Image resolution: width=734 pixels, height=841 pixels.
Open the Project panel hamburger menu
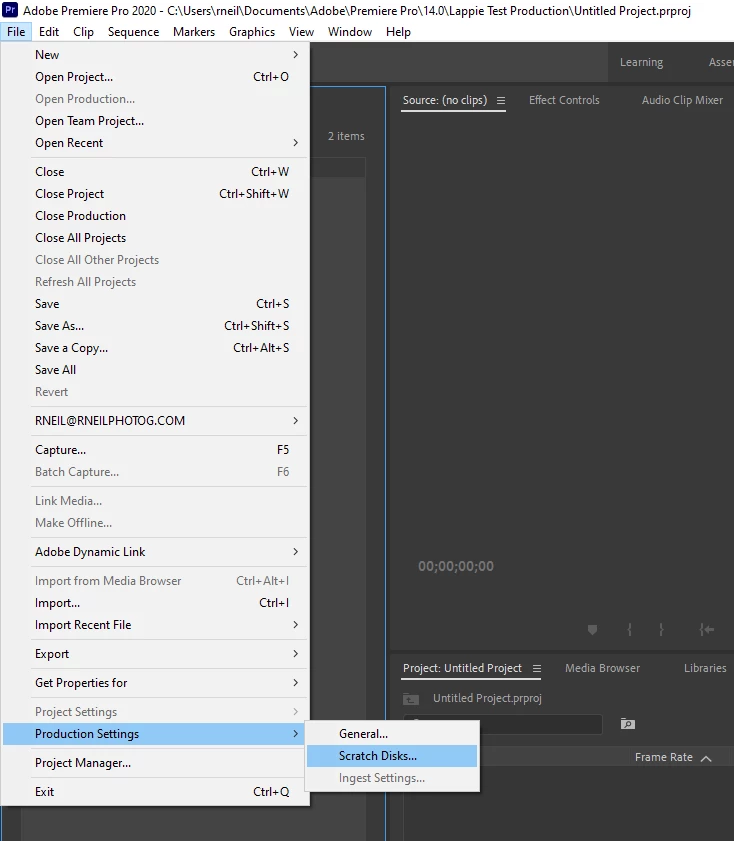point(537,668)
